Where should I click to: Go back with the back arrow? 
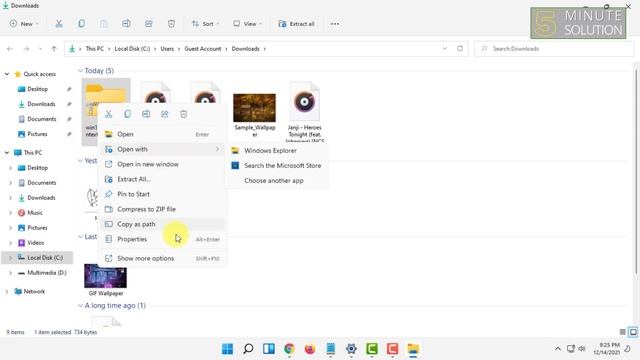tap(10, 49)
